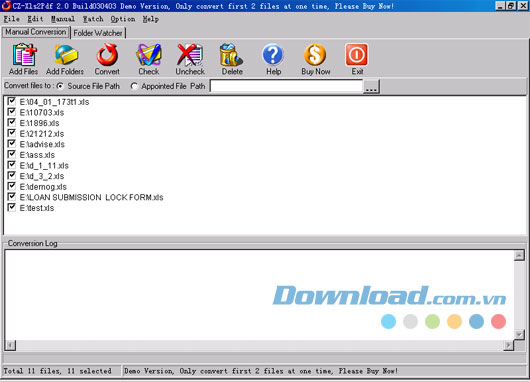Open the Help menu in the menu bar
Image resolution: width=530 pixels, height=382 pixels.
pyautogui.click(x=150, y=19)
